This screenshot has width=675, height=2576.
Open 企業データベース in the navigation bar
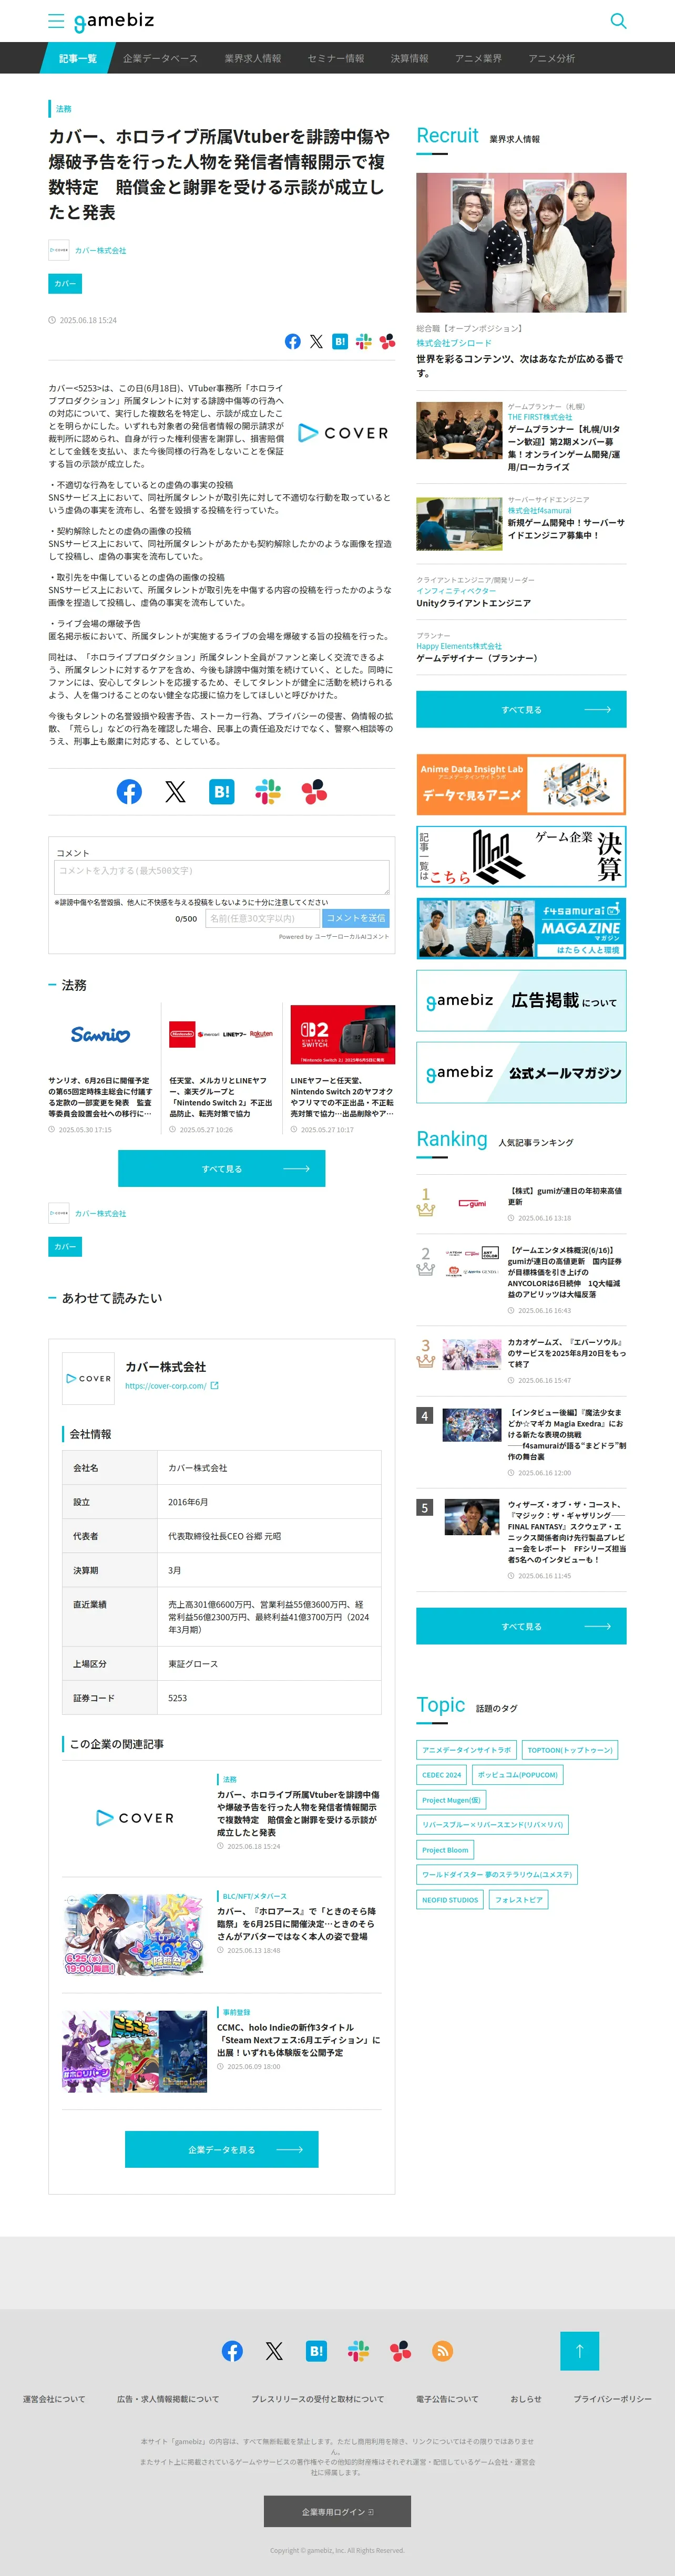click(160, 58)
